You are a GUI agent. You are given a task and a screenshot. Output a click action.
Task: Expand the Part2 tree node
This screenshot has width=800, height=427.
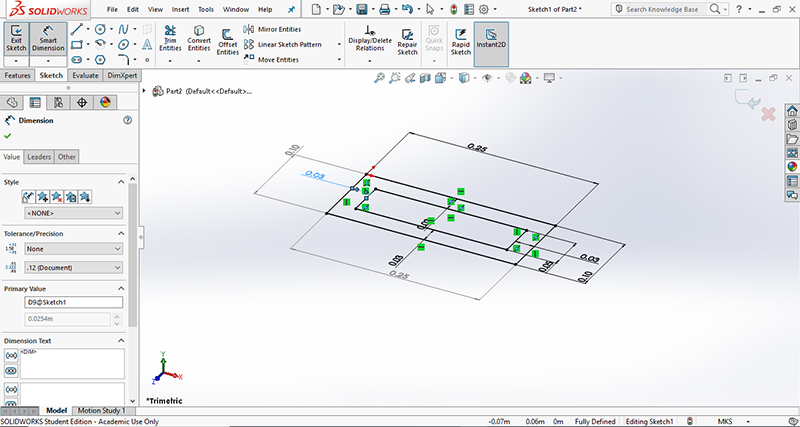144,91
